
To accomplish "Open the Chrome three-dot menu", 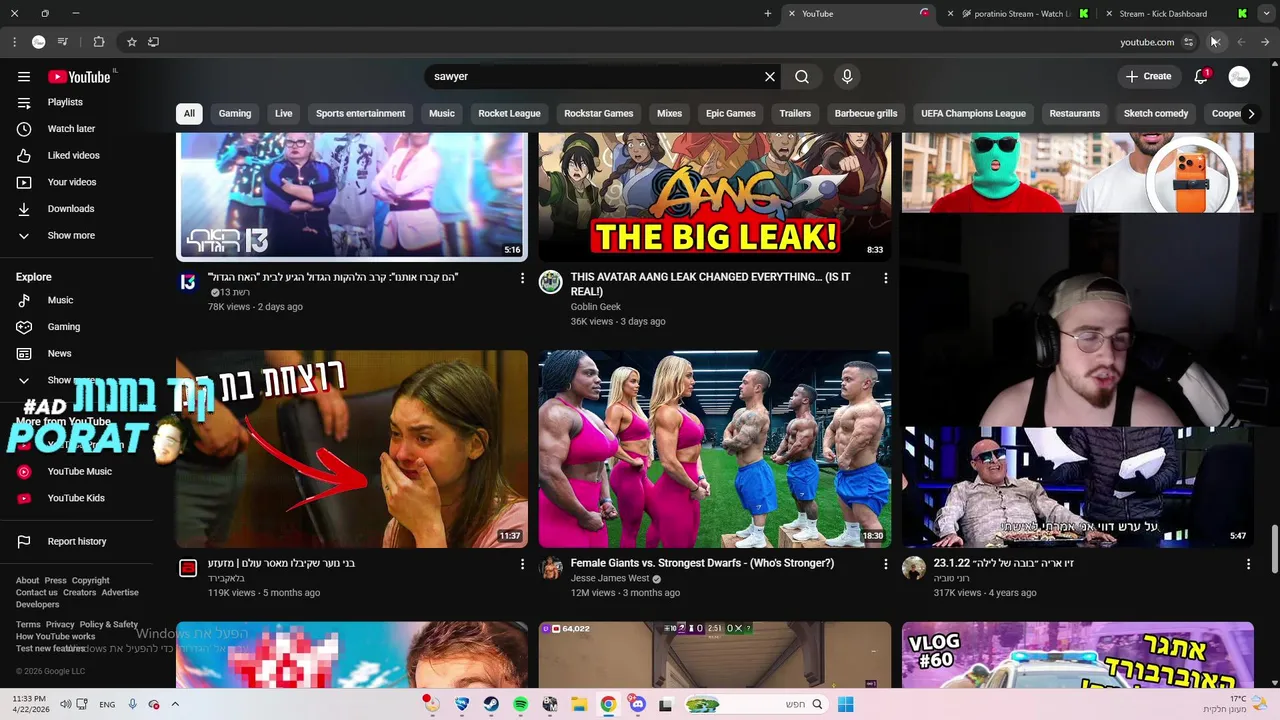I will (14, 42).
